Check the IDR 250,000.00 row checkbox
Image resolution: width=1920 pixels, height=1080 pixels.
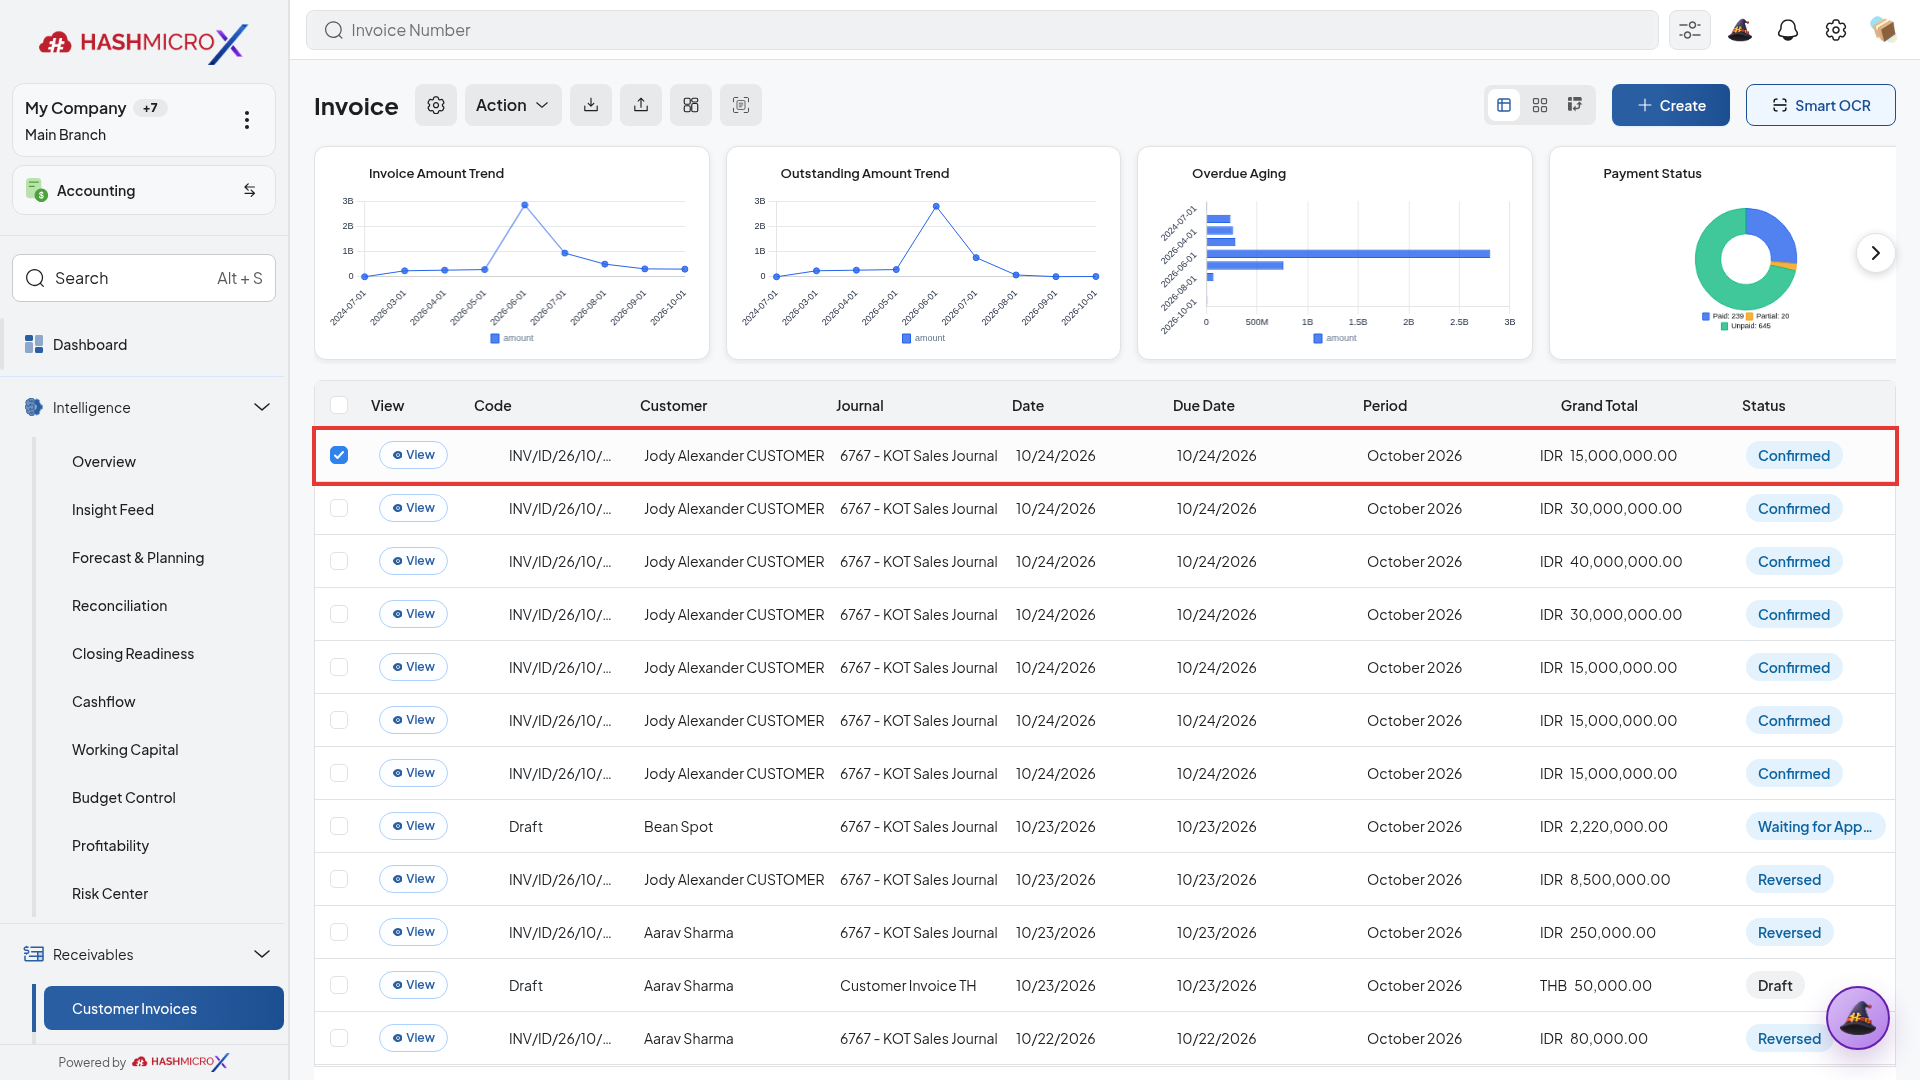pyautogui.click(x=339, y=932)
